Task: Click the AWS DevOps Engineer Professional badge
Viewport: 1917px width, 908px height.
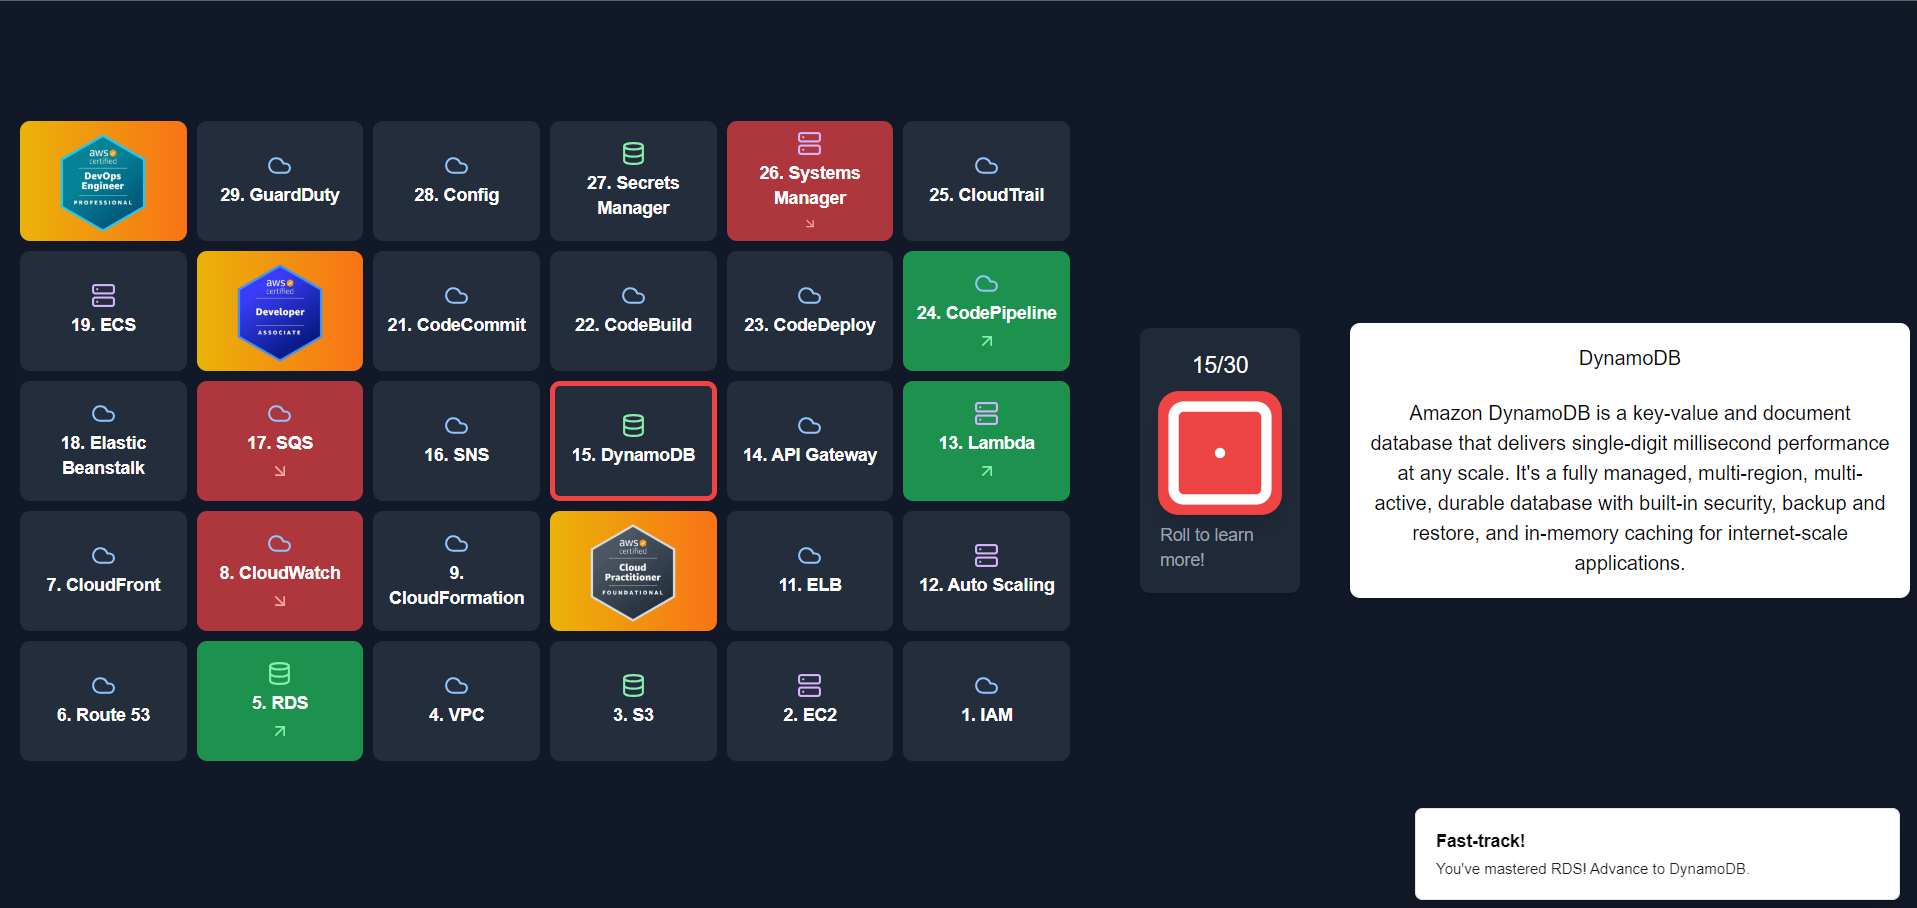Action: coord(103,181)
